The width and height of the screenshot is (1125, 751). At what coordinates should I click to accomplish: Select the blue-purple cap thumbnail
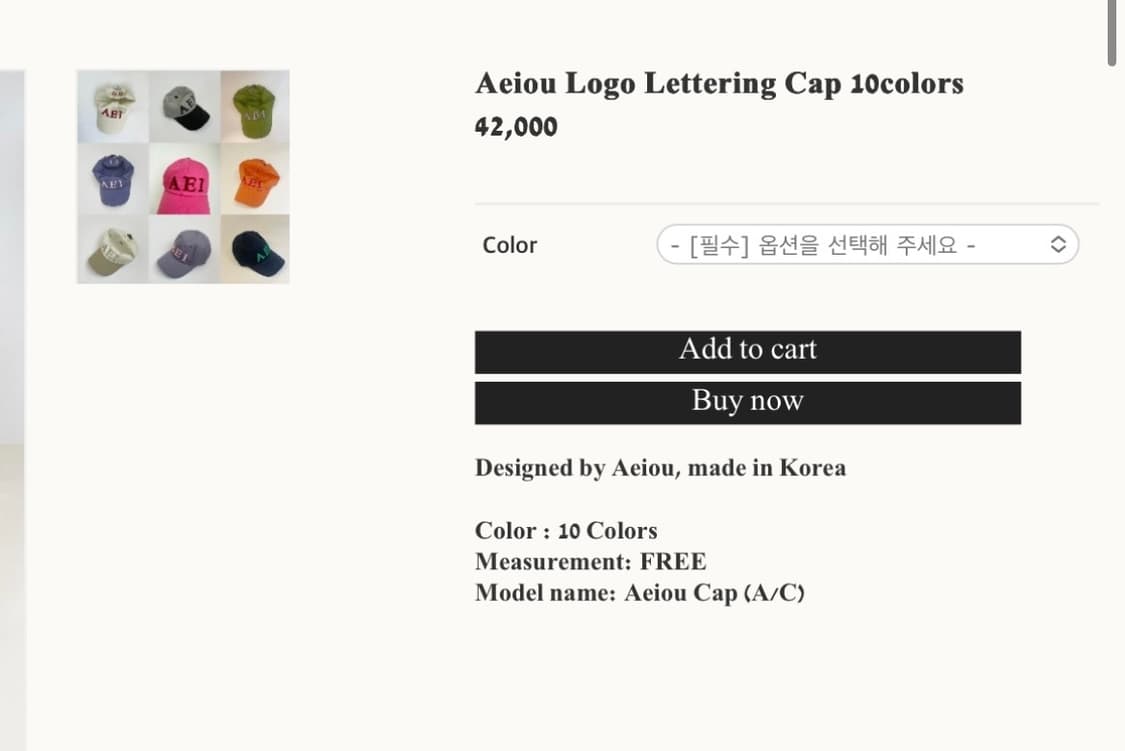click(111, 176)
